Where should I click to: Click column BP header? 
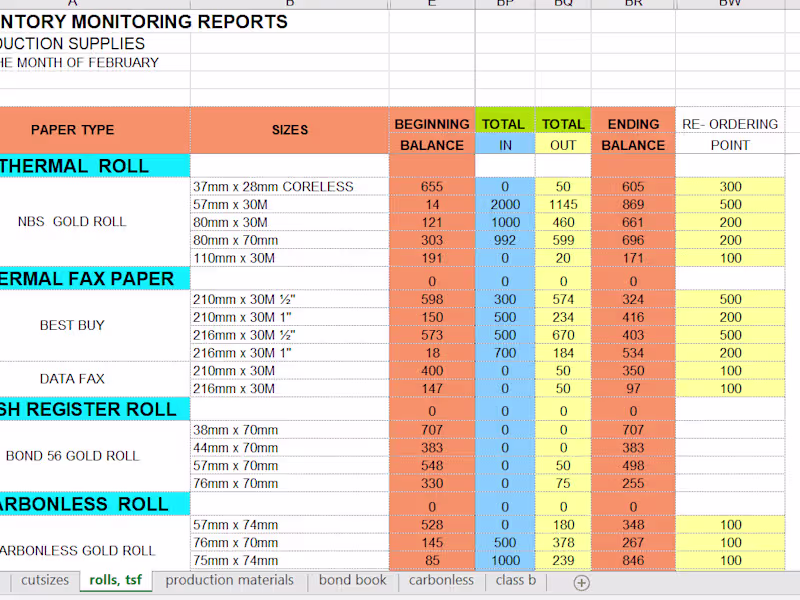504,4
